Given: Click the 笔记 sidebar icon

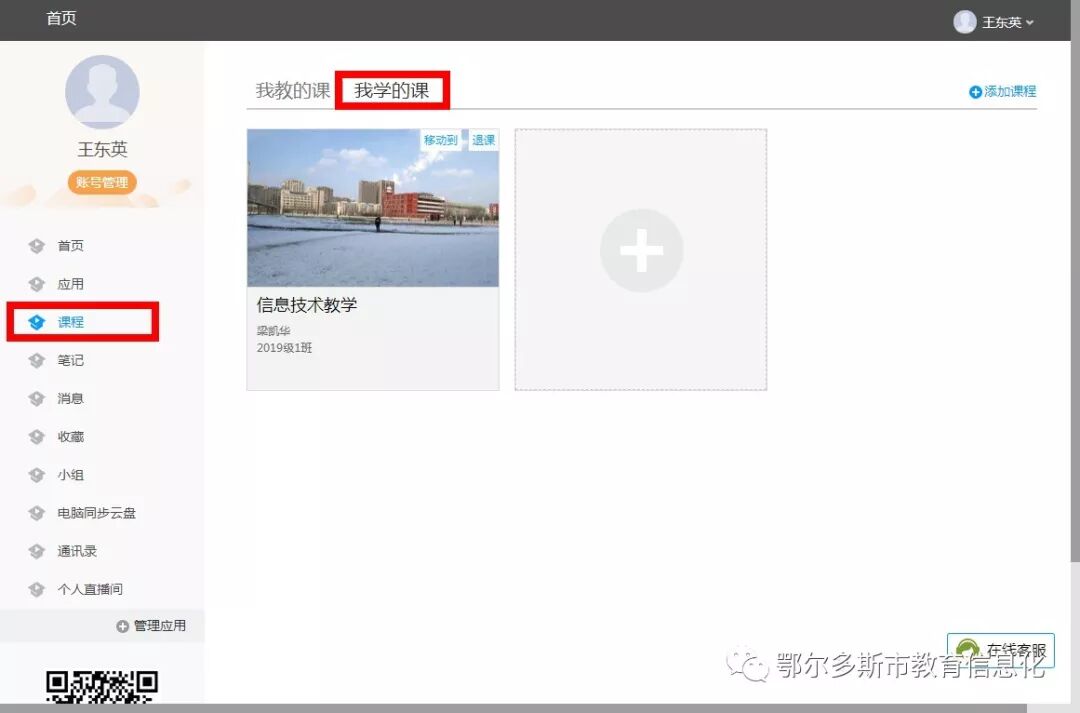Looking at the screenshot, I should pyautogui.click(x=37, y=360).
